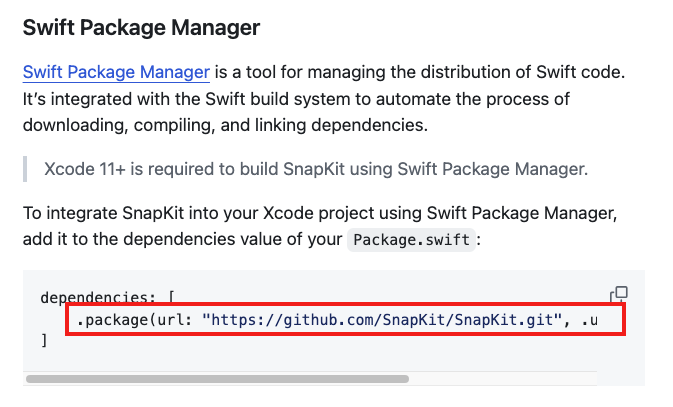Click the "It's integrated with" sentence line
Screen dimensions: 673x407
click(296, 99)
